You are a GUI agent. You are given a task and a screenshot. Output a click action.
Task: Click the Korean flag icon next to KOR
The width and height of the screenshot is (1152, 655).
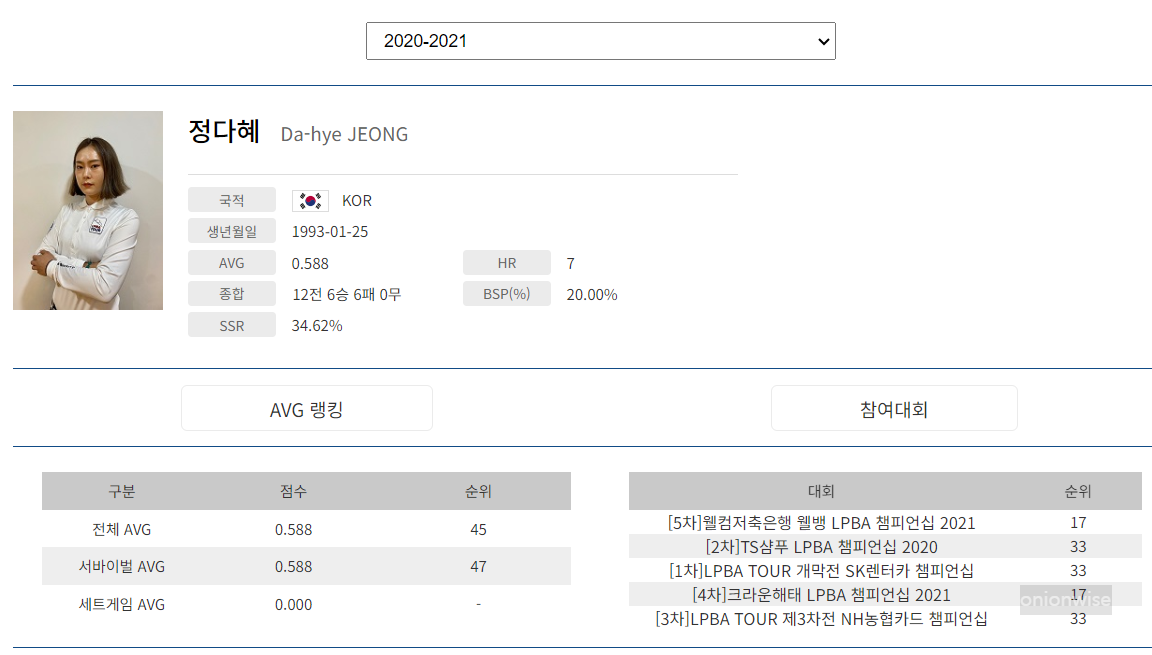[310, 200]
